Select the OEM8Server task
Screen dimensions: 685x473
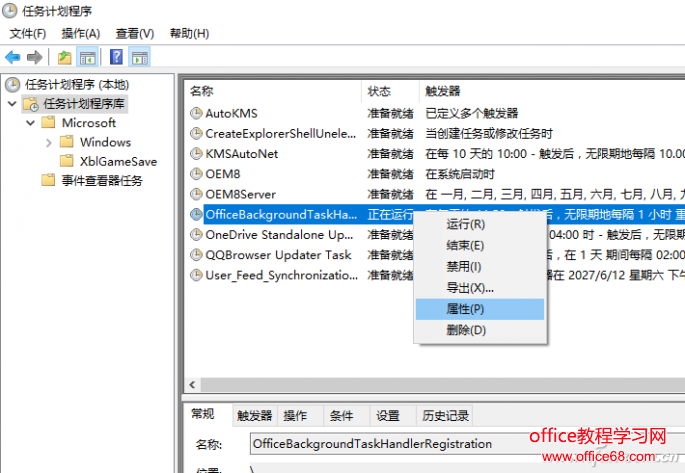tap(241, 194)
